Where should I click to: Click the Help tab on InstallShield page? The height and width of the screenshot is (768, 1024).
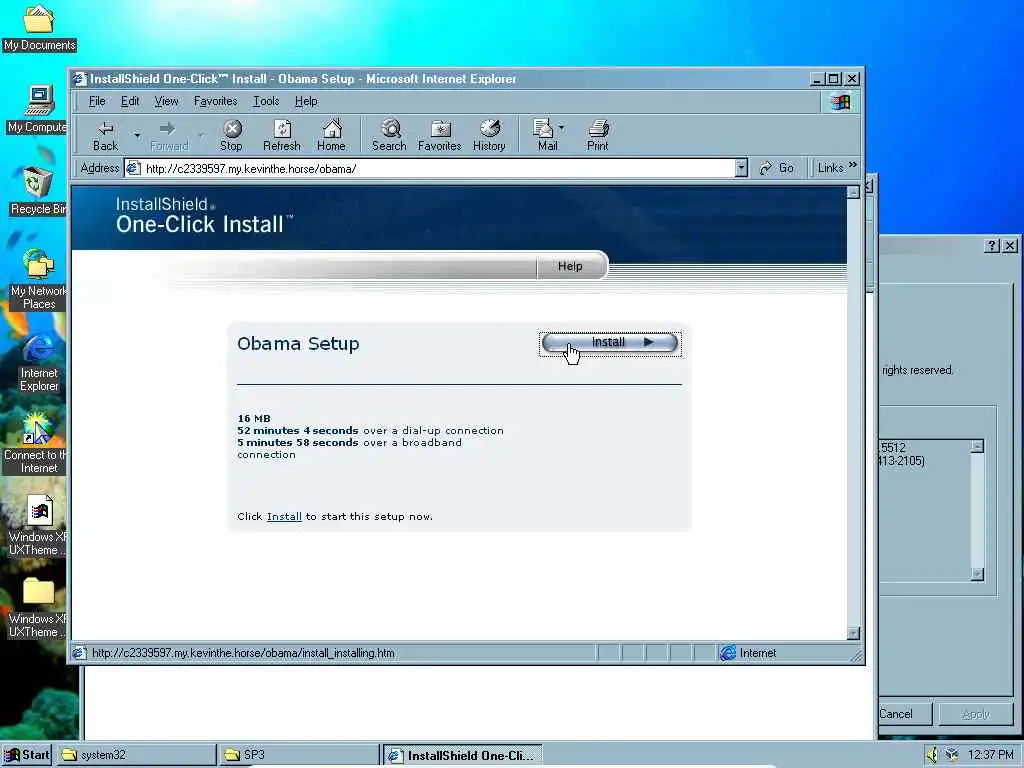click(570, 266)
